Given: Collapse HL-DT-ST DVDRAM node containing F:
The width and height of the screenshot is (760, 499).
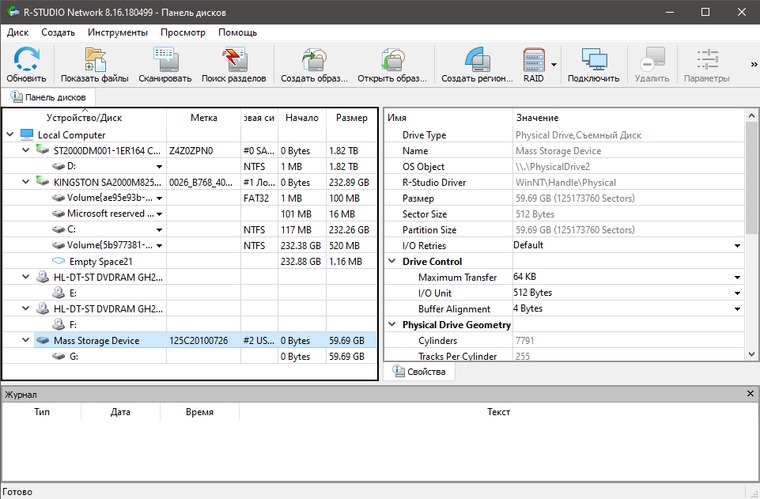Looking at the screenshot, I should 26,308.
